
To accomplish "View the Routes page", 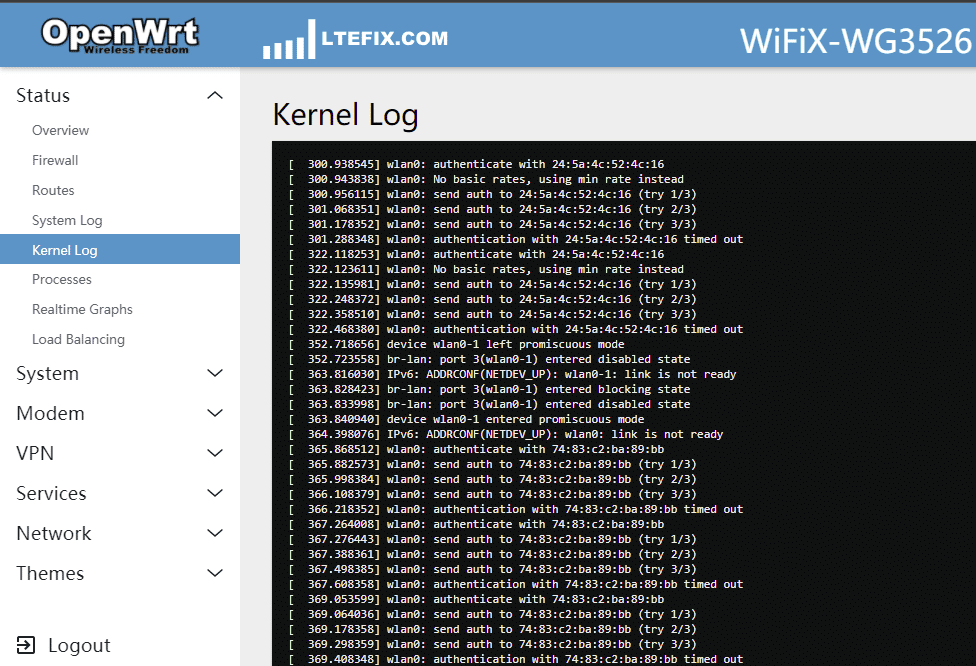I will point(53,190).
